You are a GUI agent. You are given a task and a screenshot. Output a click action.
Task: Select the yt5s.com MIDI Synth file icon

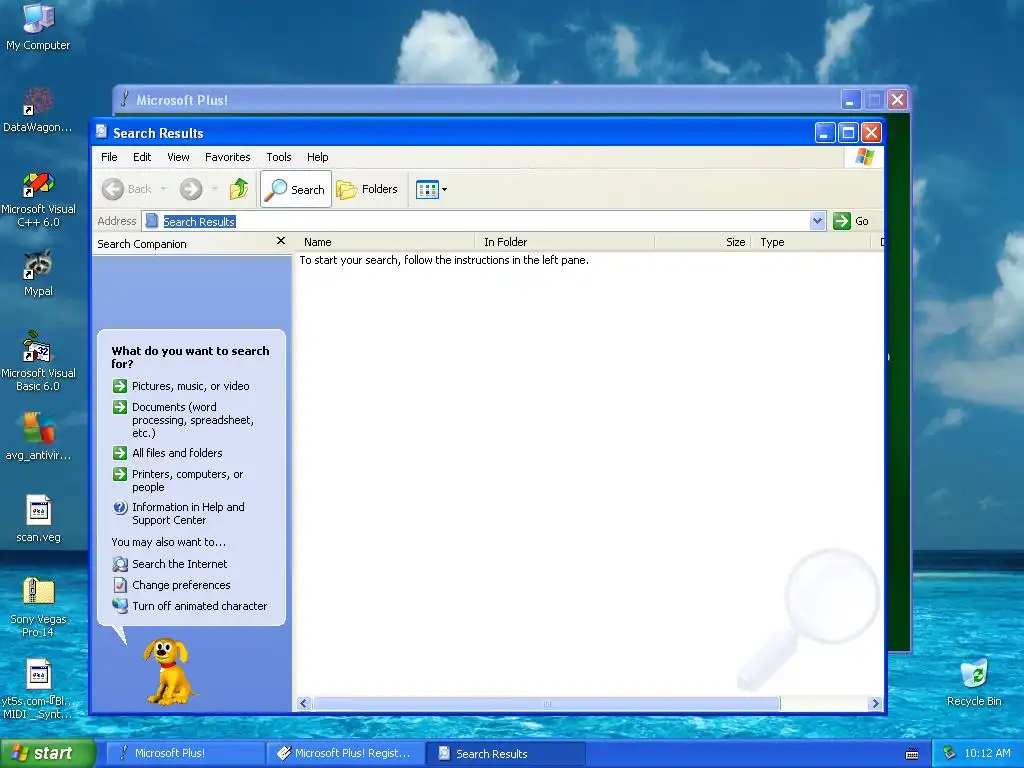pyautogui.click(x=38, y=690)
